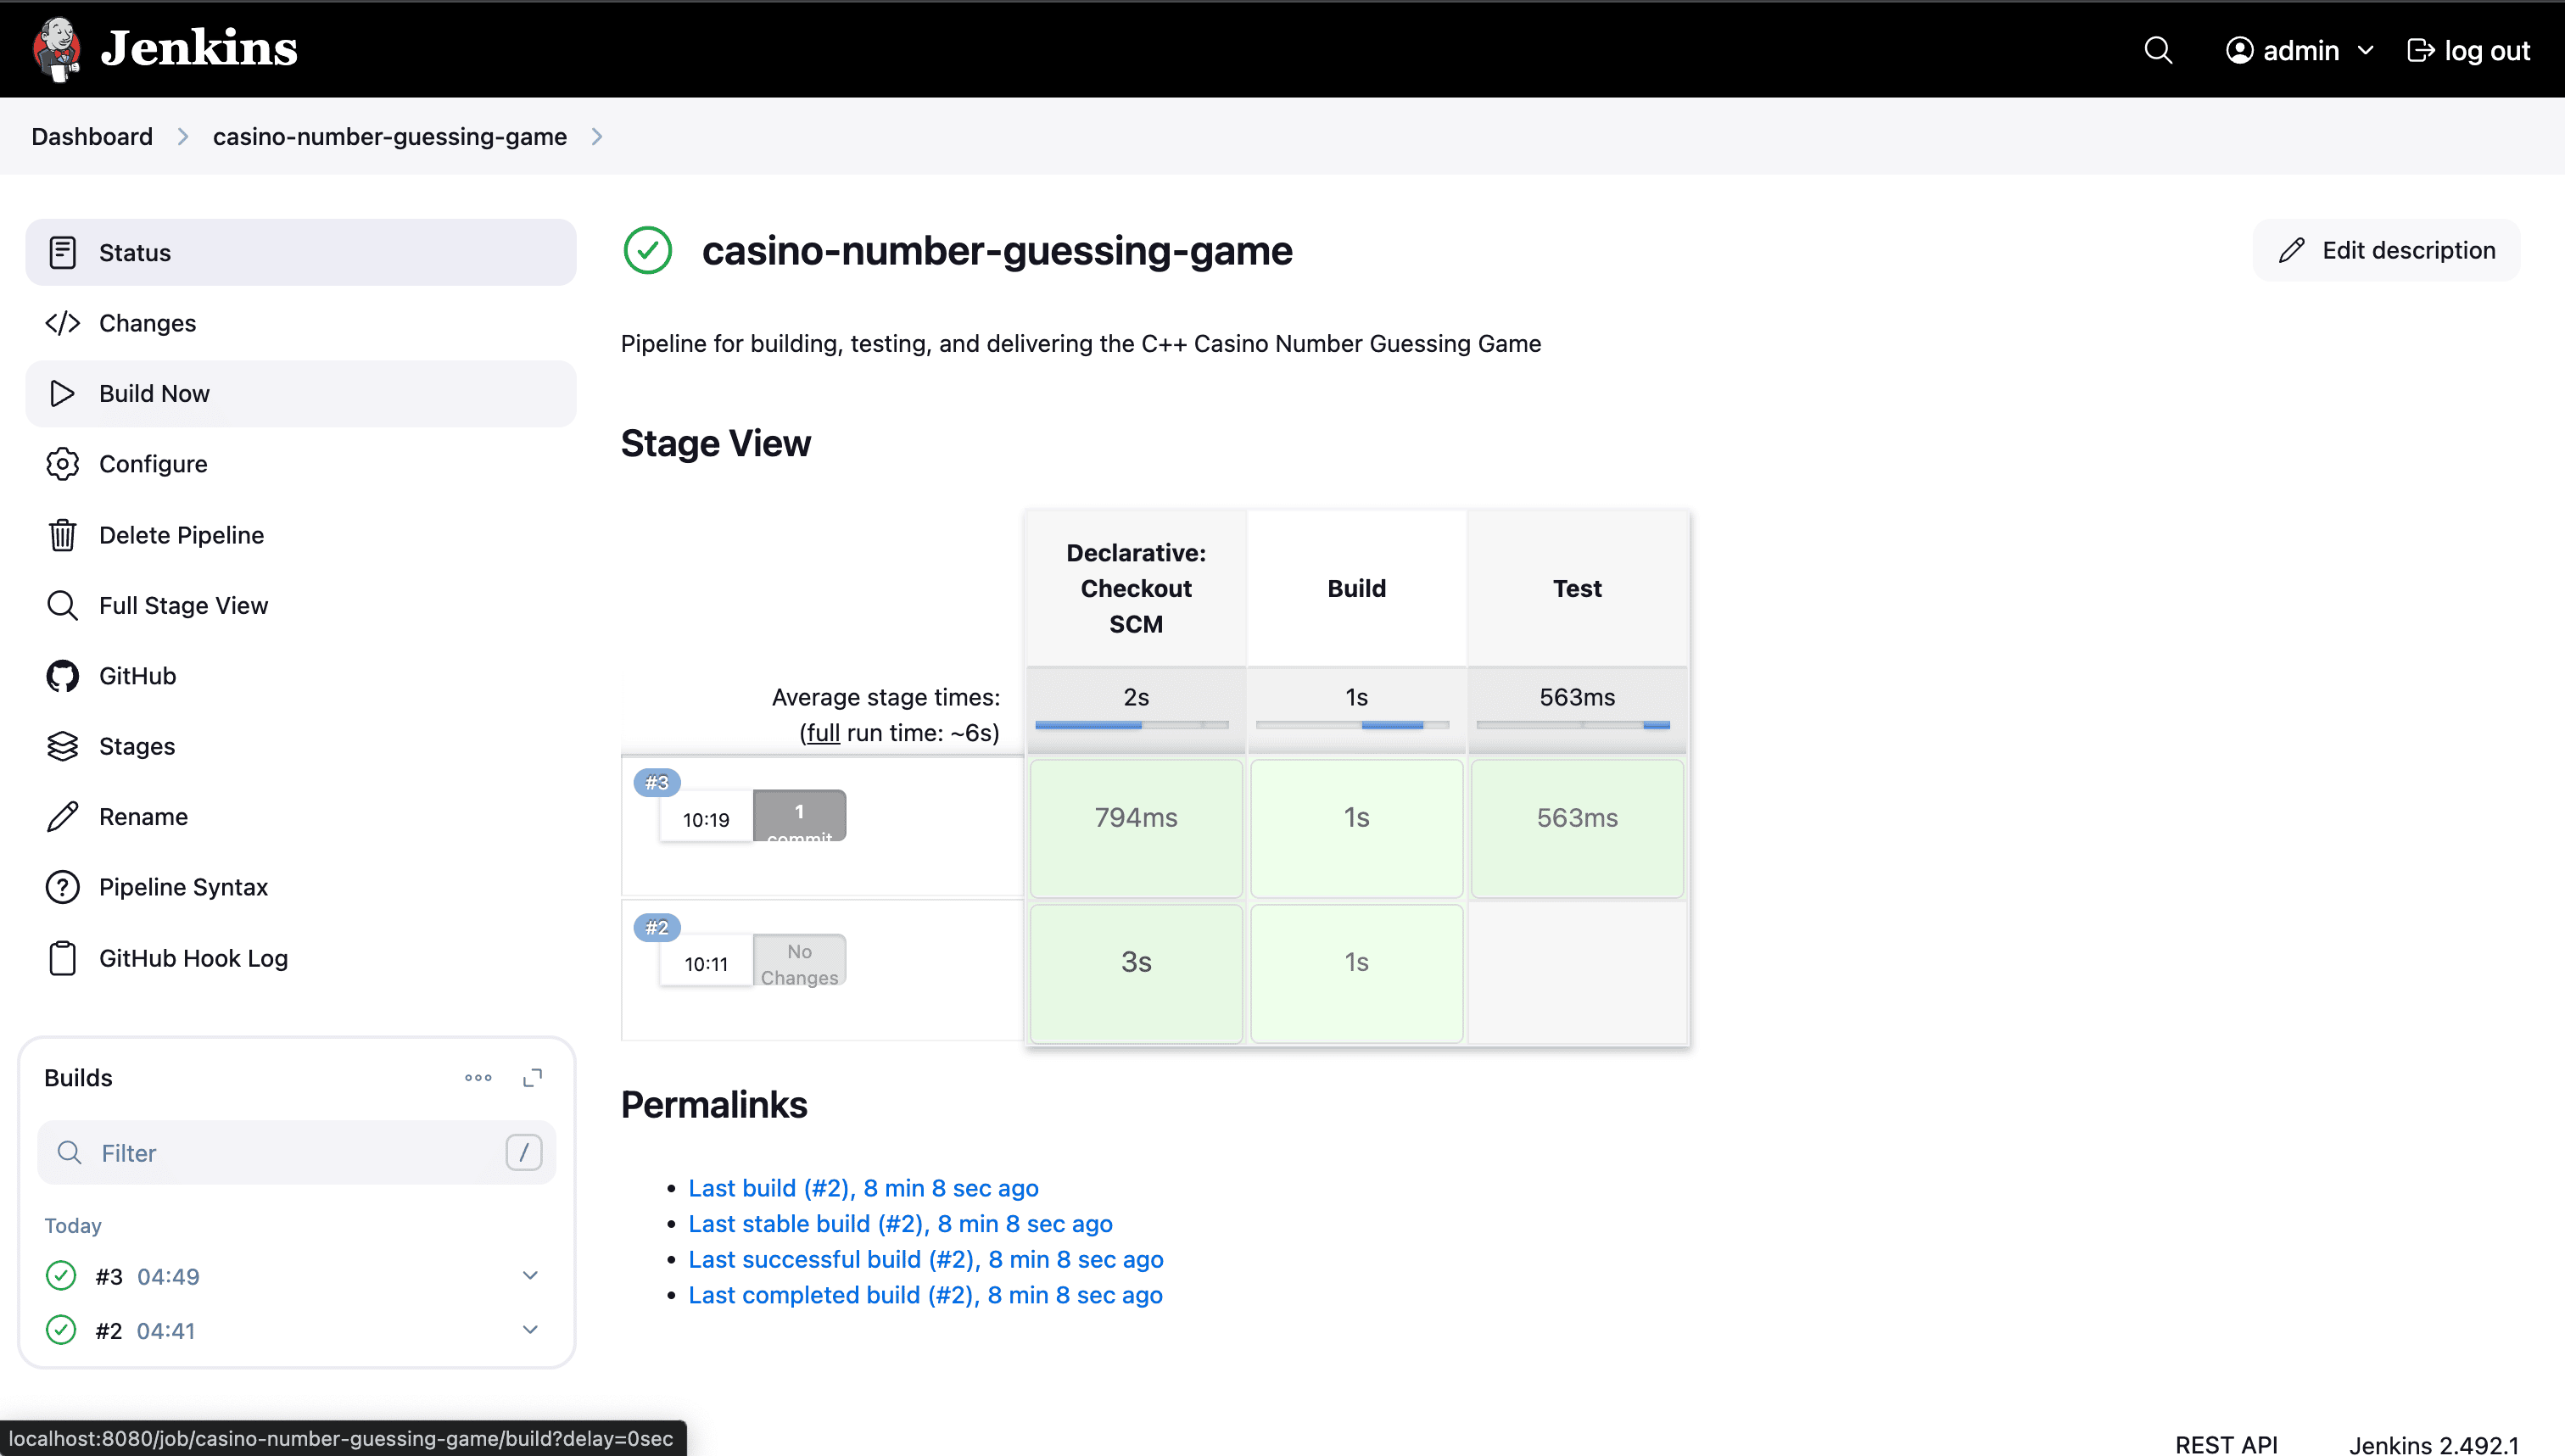Click the Jenkins logo icon

click(56, 48)
